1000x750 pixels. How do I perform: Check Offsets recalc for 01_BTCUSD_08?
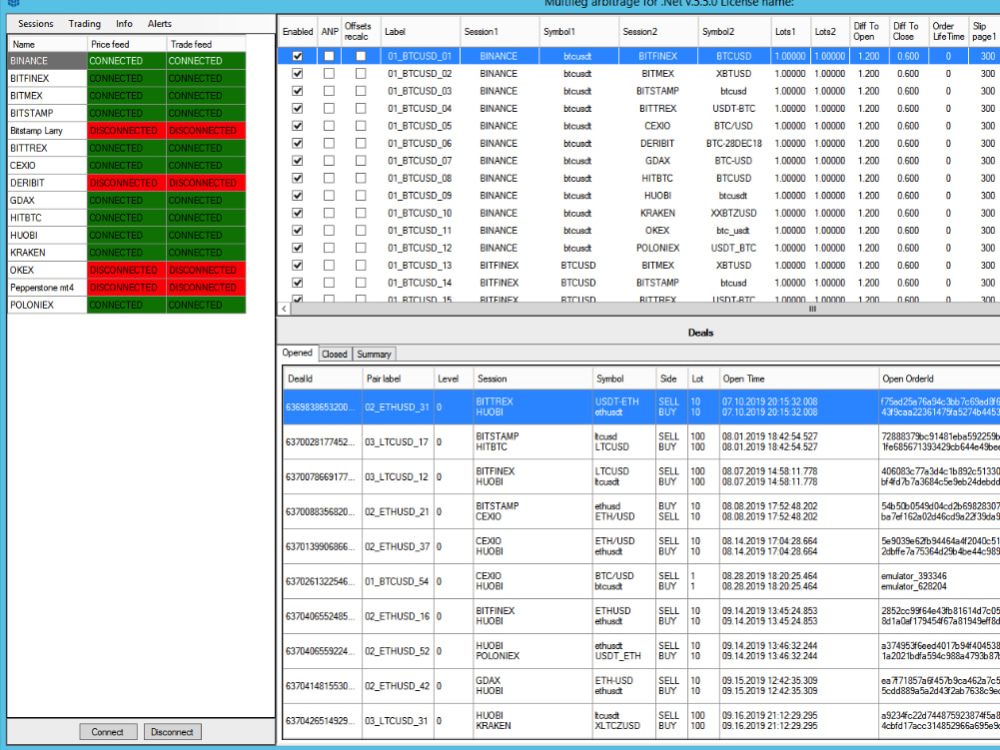pos(360,178)
